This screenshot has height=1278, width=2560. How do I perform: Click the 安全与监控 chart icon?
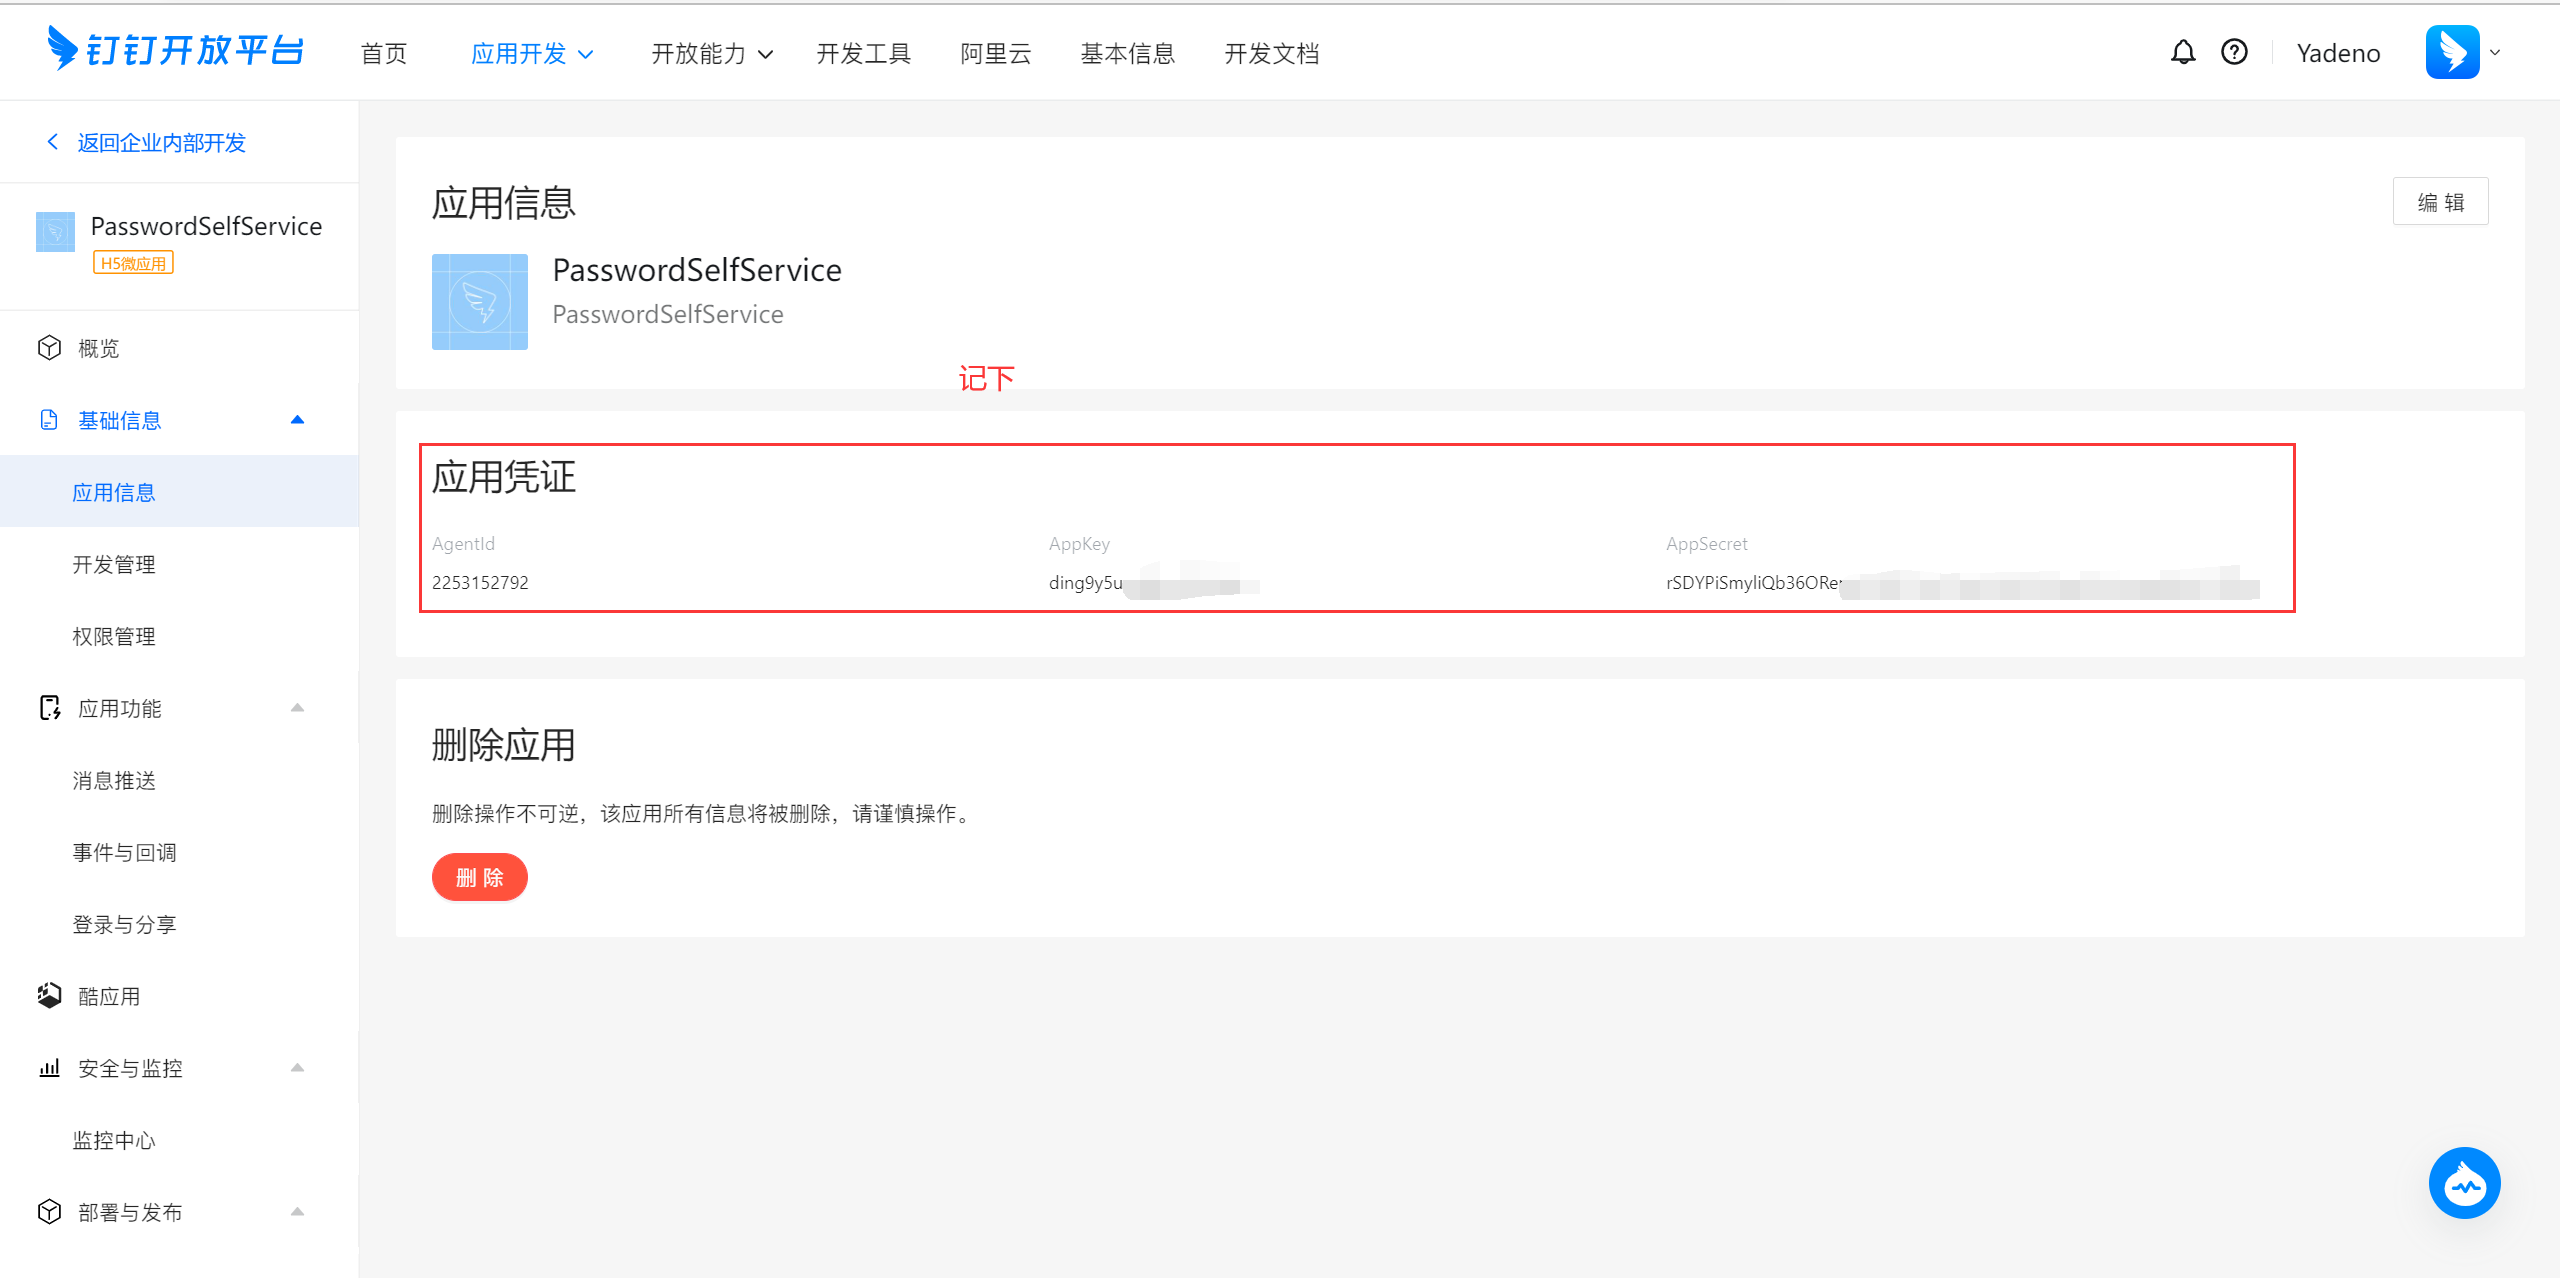[x=49, y=1068]
